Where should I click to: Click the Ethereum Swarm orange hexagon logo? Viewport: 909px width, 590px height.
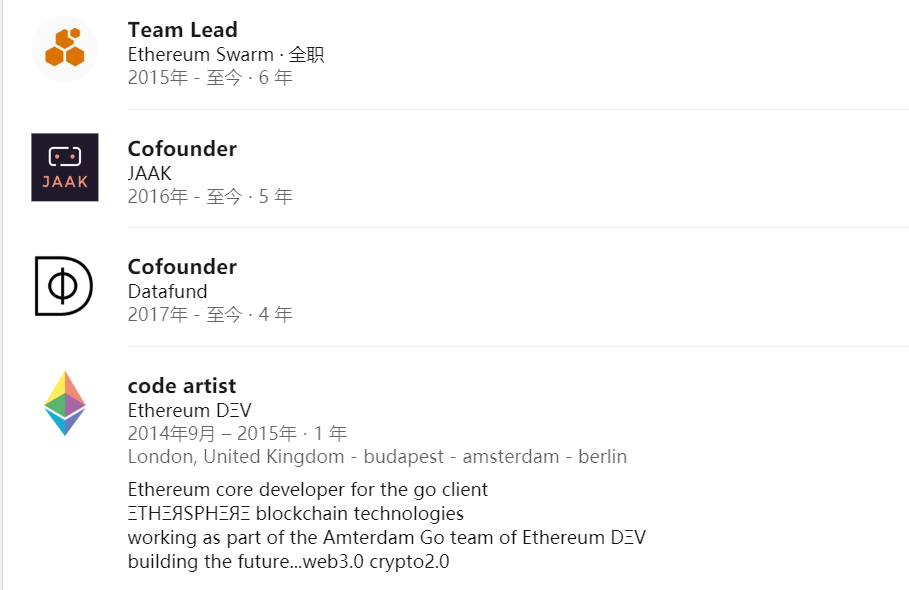tap(65, 49)
